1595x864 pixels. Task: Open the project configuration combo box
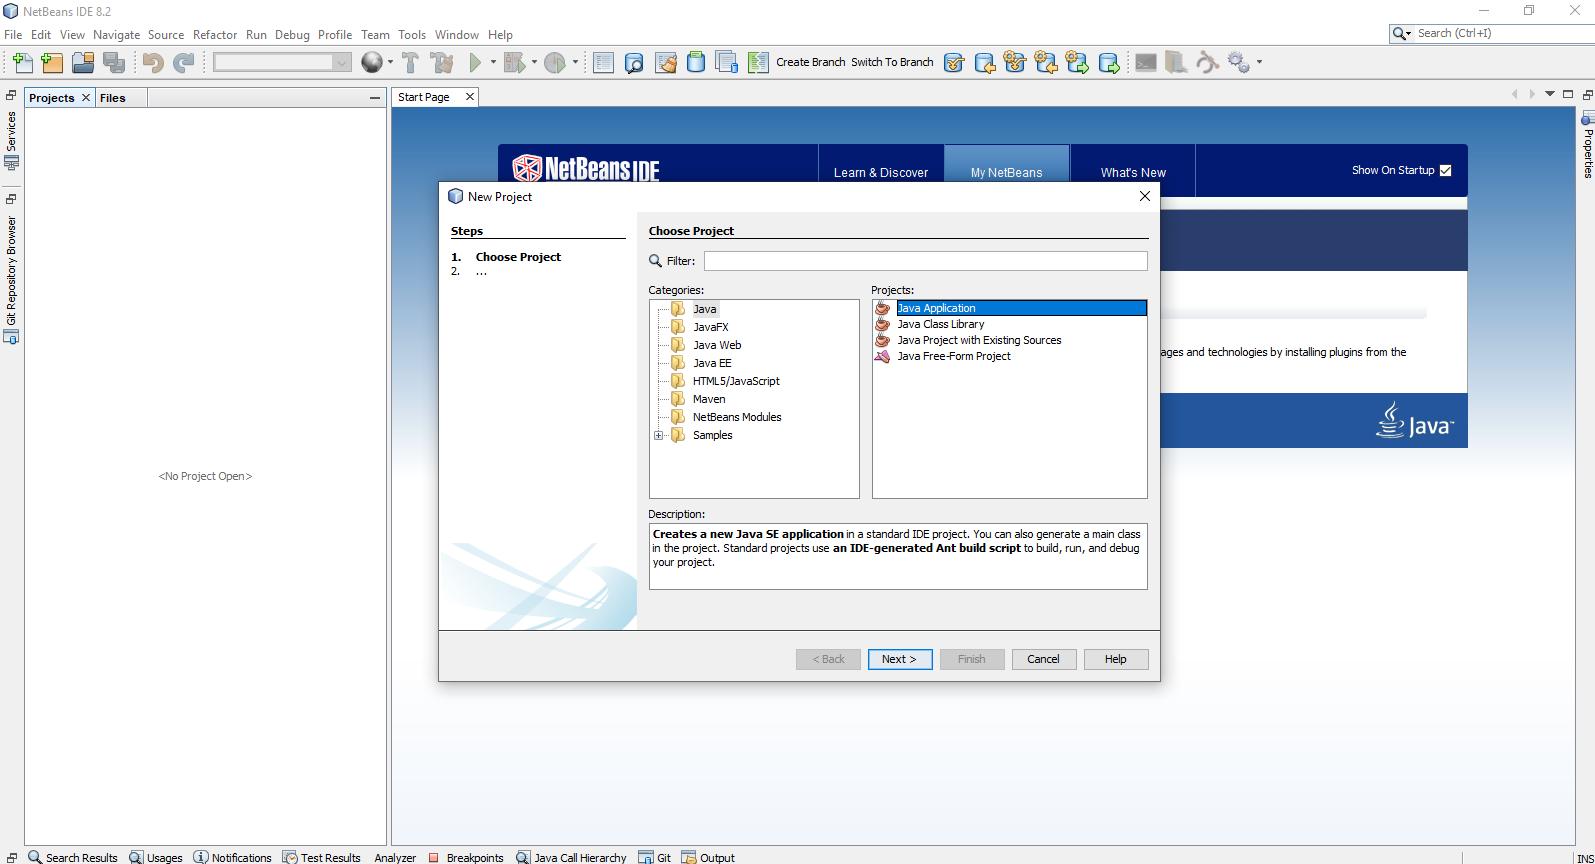282,62
